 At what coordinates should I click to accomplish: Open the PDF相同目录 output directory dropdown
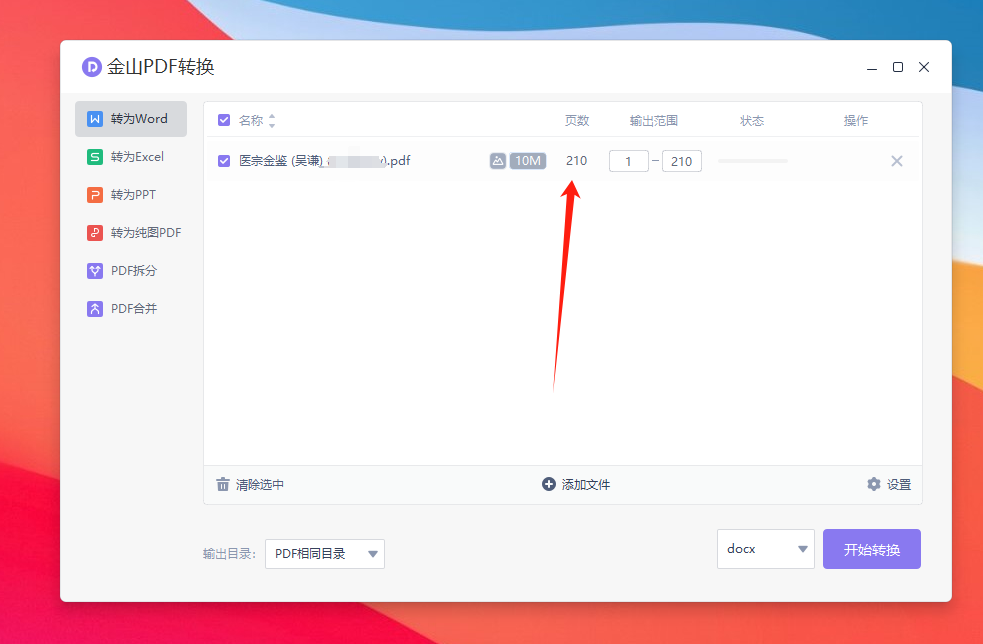pyautogui.click(x=325, y=554)
